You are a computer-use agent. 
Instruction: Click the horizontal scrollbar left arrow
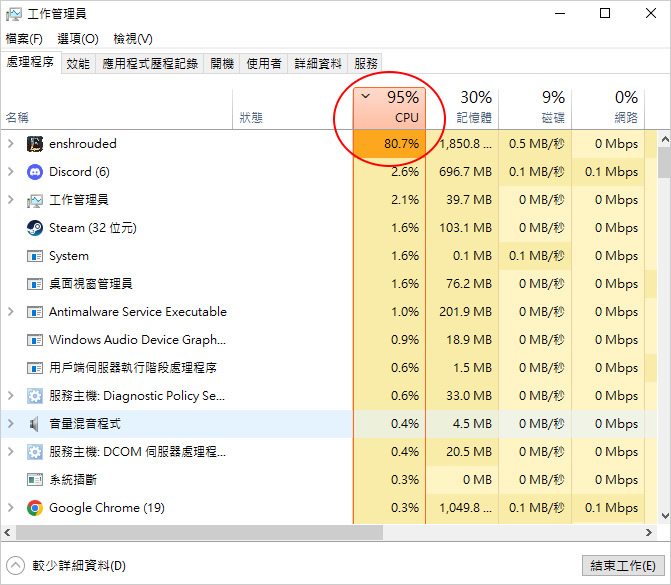tap(7, 532)
